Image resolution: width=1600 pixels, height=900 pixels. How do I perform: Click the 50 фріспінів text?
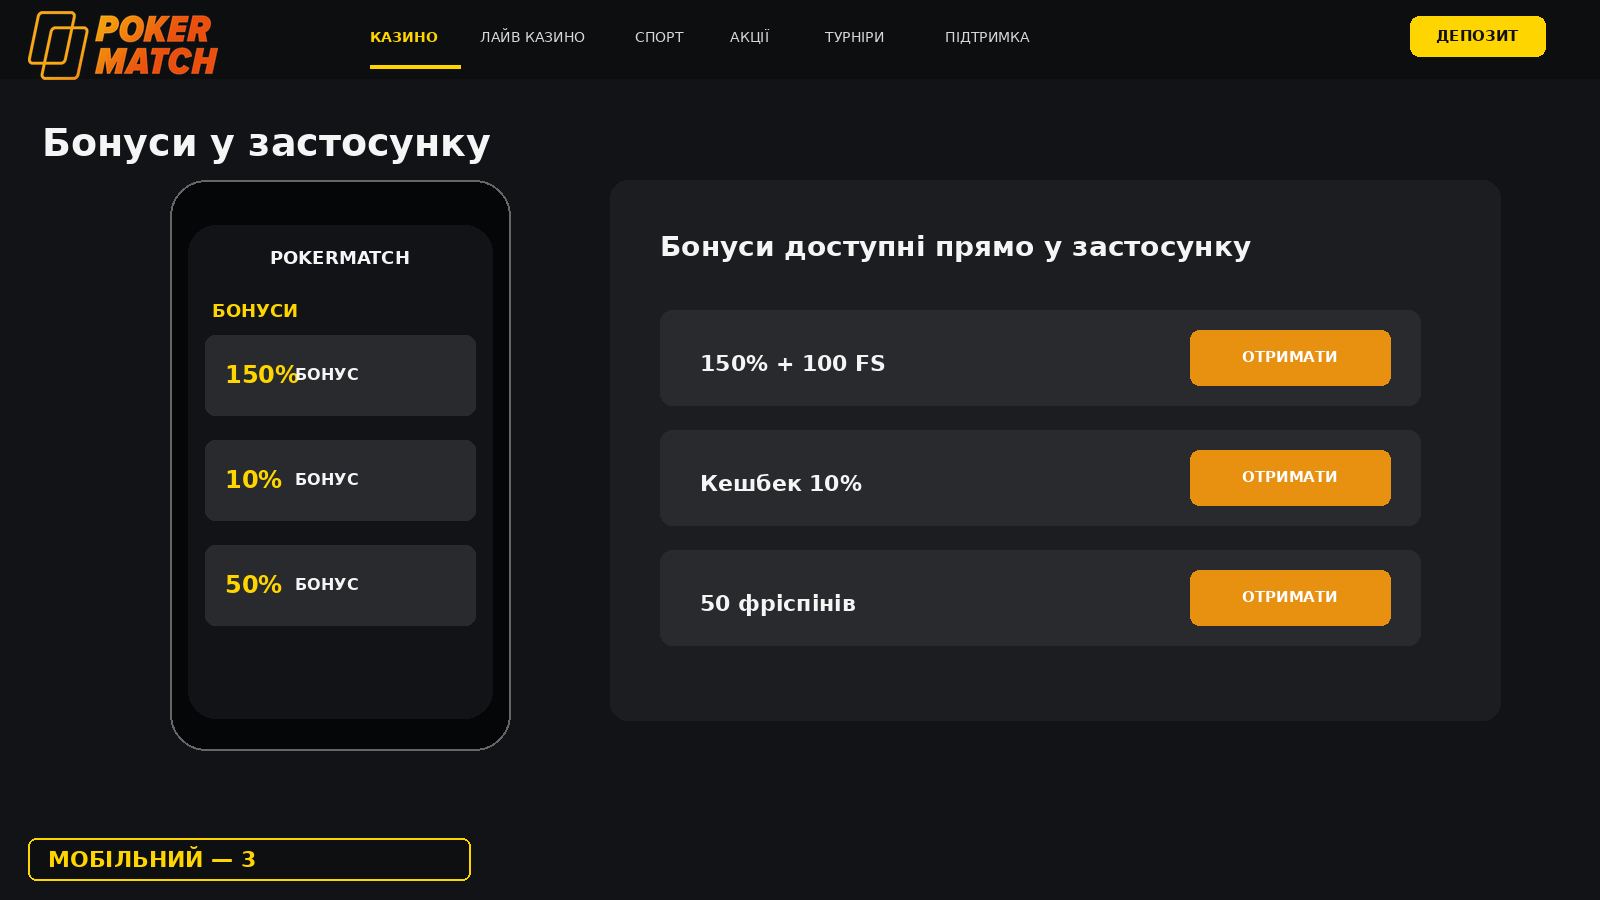(x=778, y=603)
